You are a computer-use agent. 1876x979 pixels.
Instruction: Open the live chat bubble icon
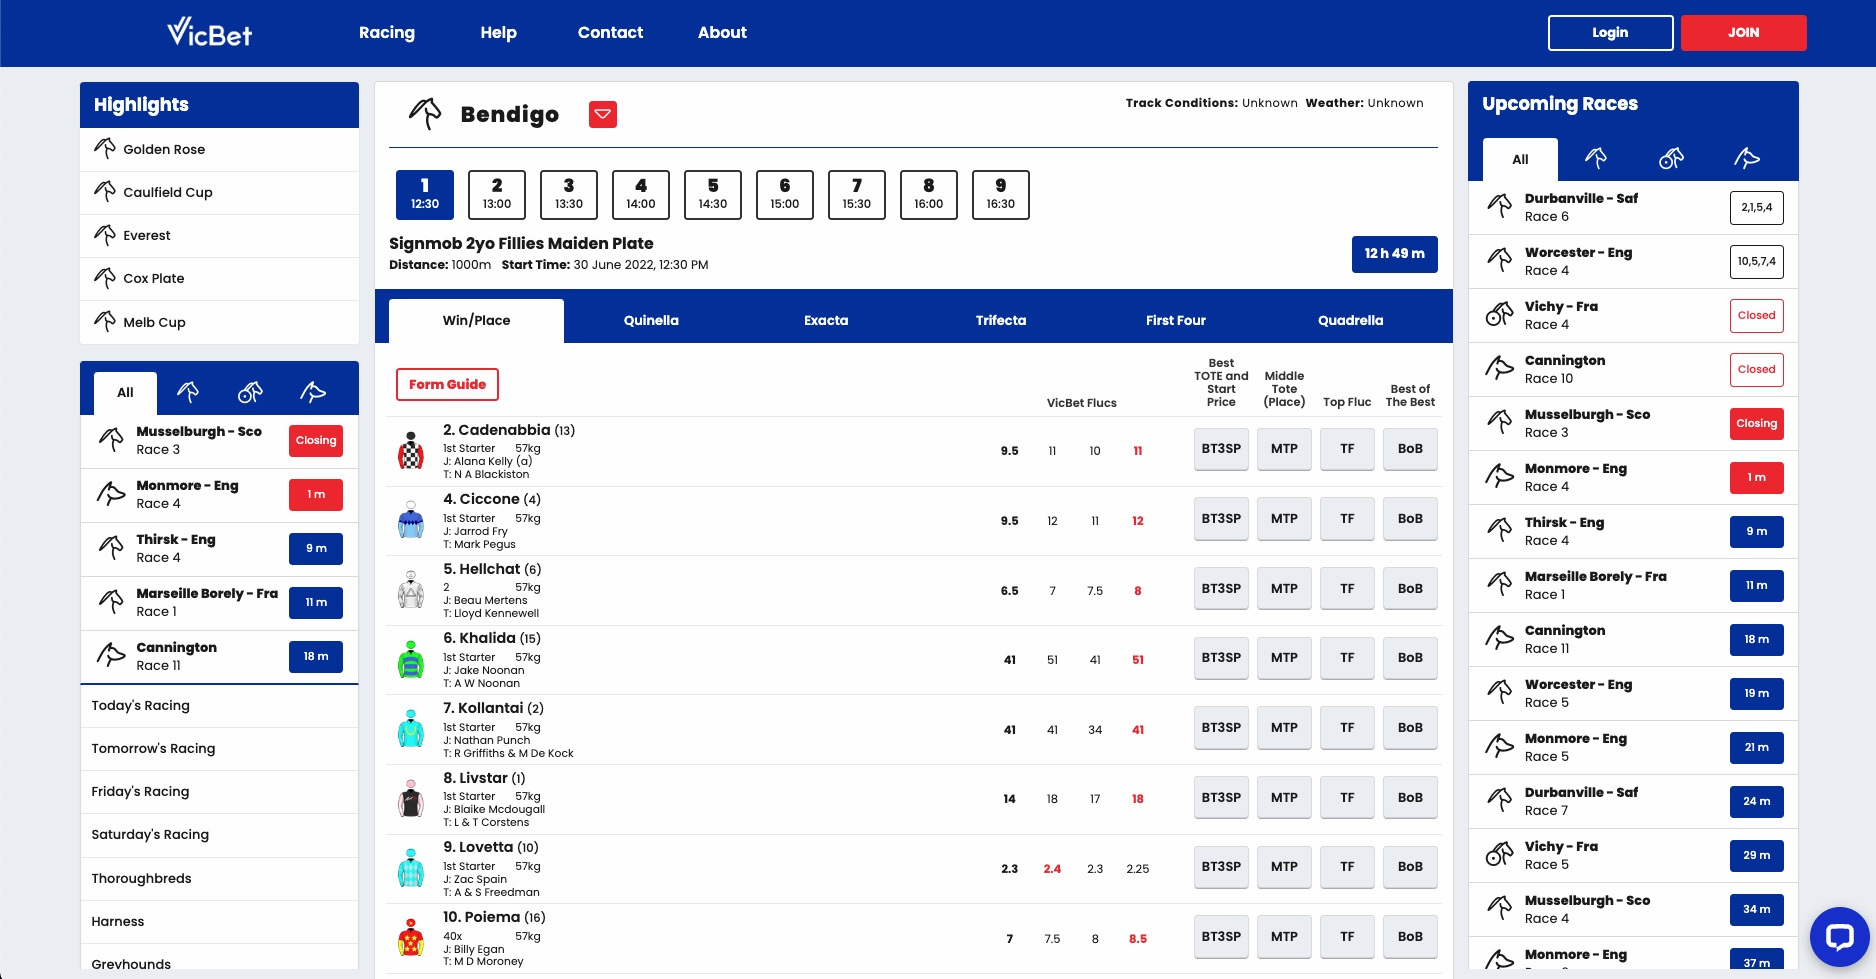click(1839, 937)
